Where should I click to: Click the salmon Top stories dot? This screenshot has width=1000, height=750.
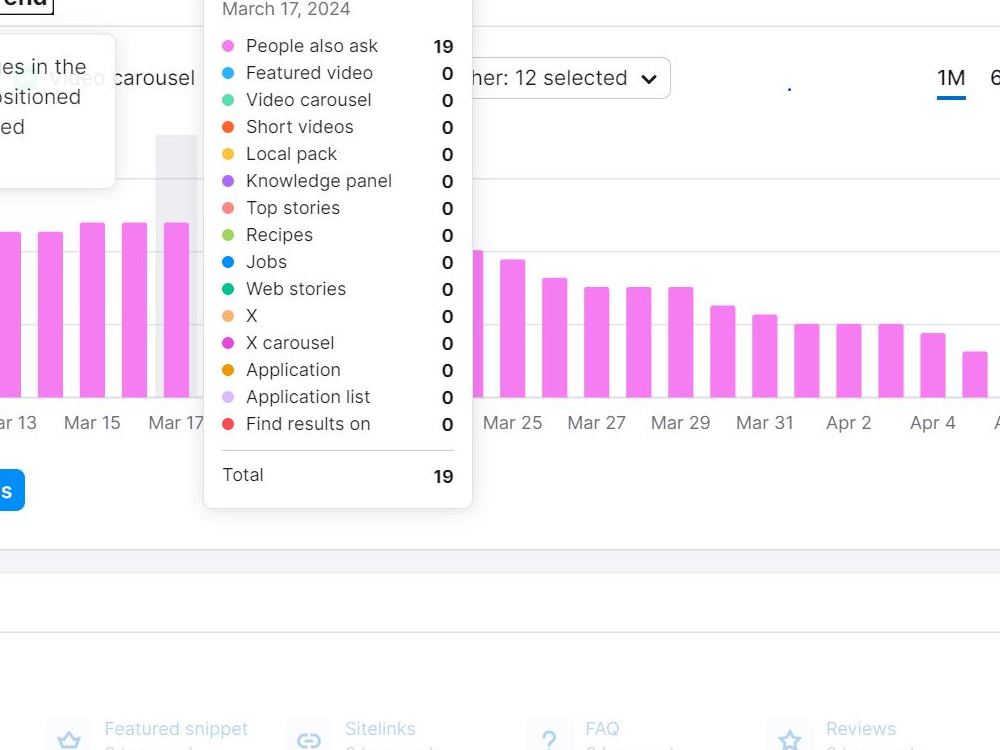pyautogui.click(x=228, y=208)
